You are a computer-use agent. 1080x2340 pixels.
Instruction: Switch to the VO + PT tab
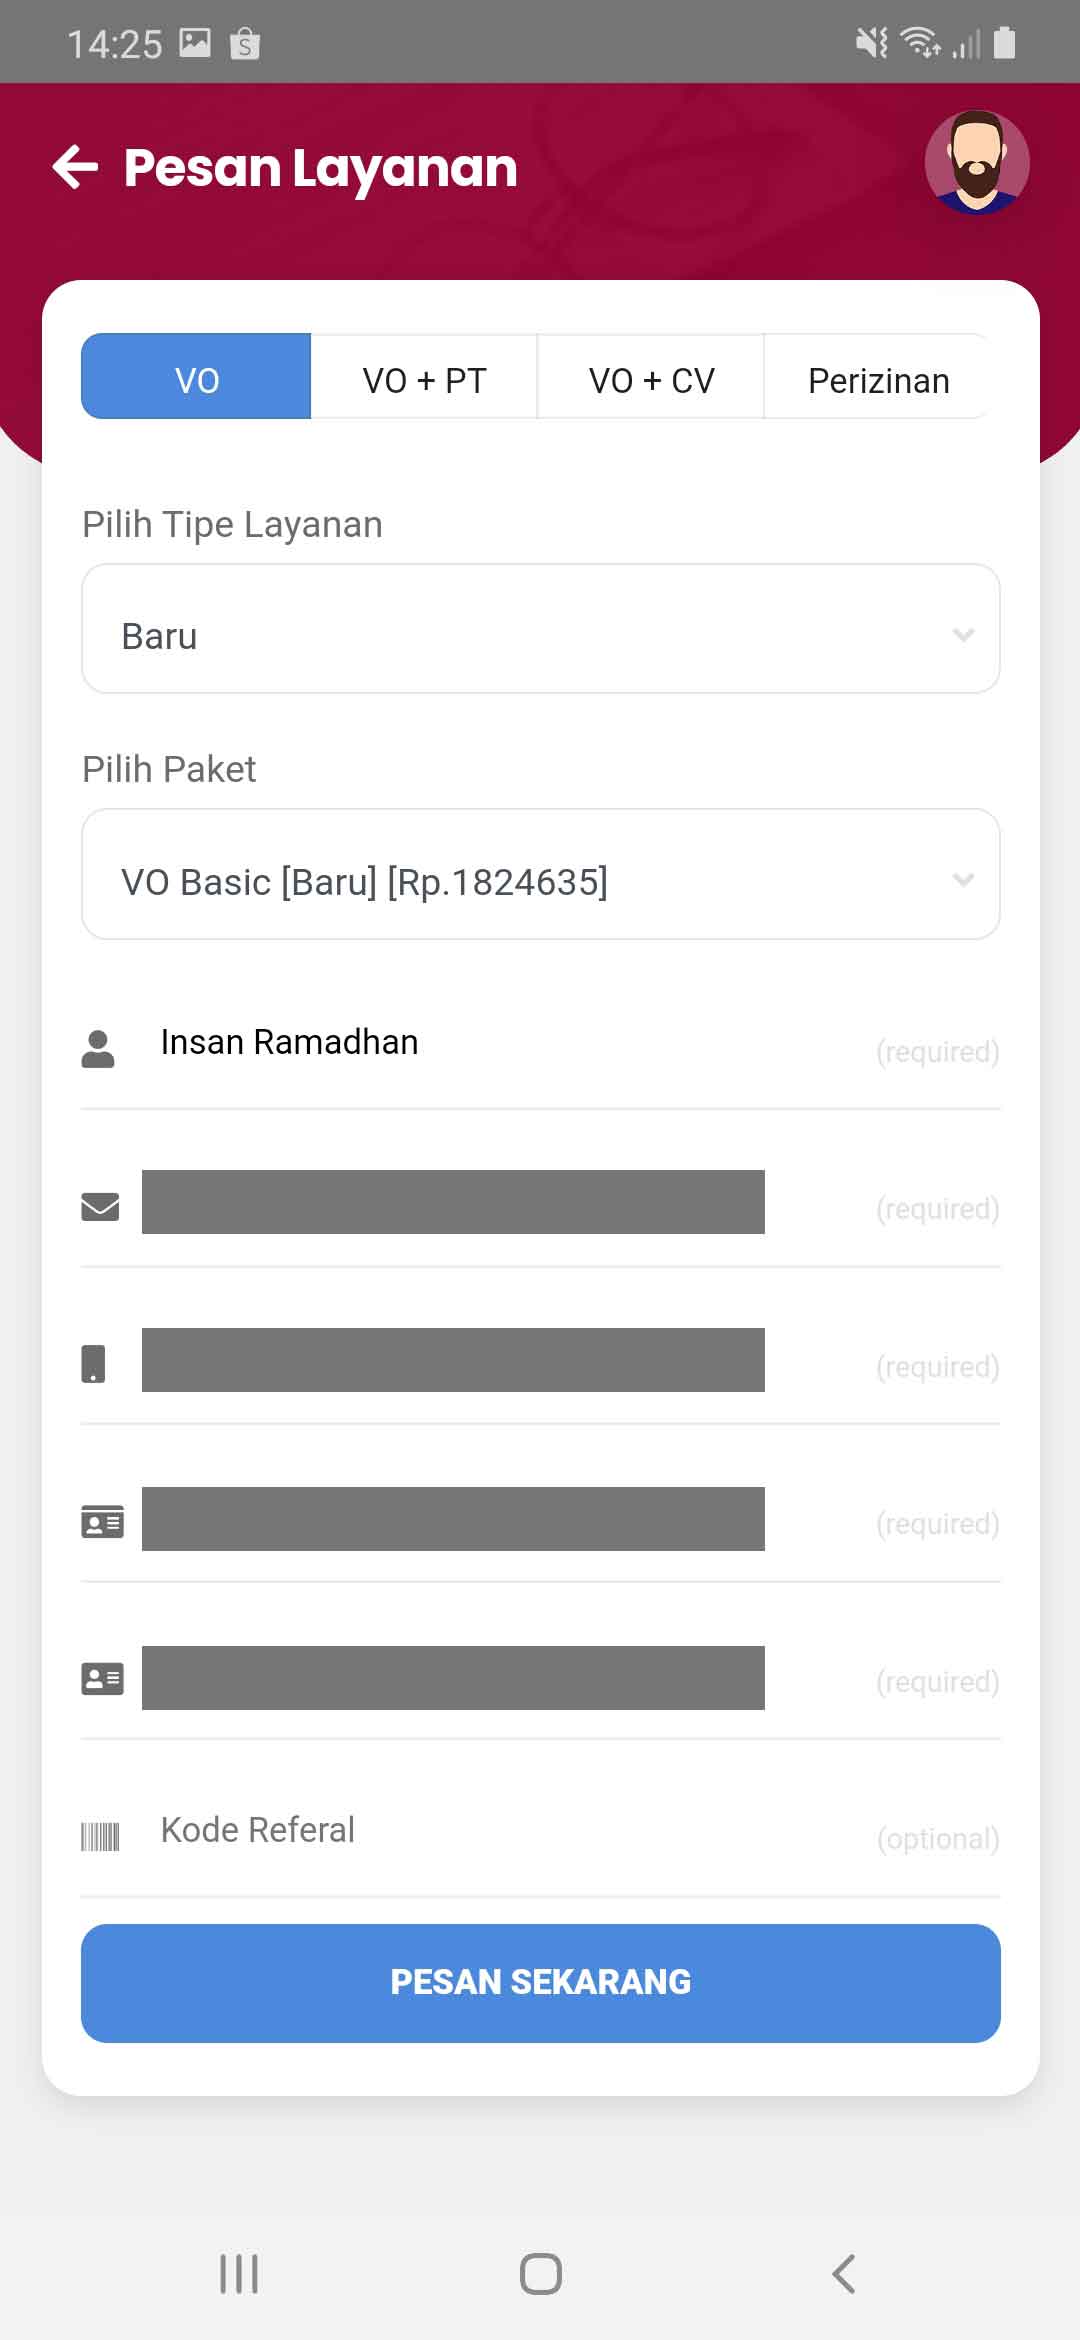424,380
